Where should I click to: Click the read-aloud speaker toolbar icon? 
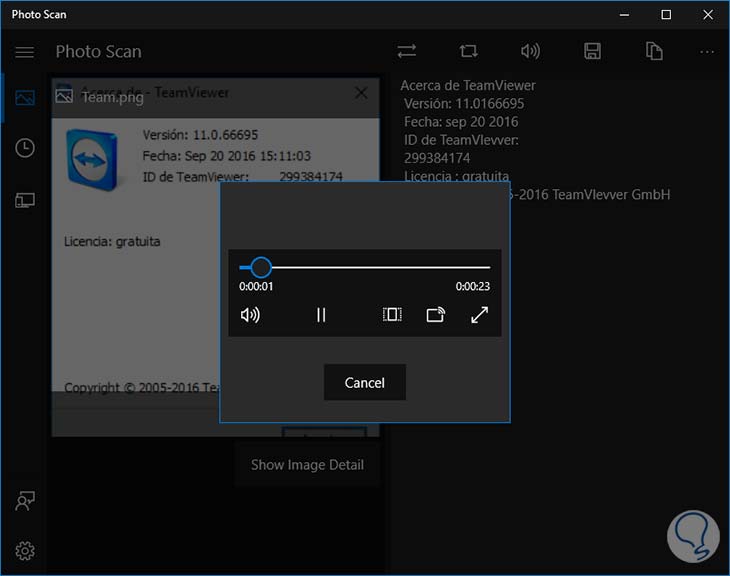click(530, 51)
